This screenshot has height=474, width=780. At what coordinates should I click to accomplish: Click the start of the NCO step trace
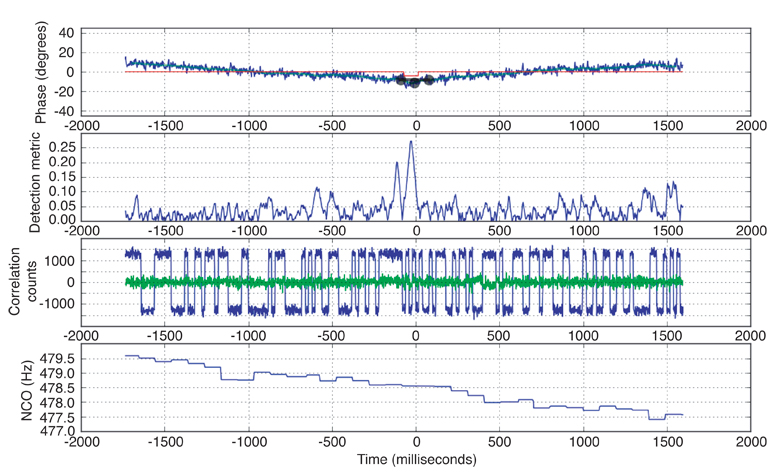pyautogui.click(x=126, y=356)
